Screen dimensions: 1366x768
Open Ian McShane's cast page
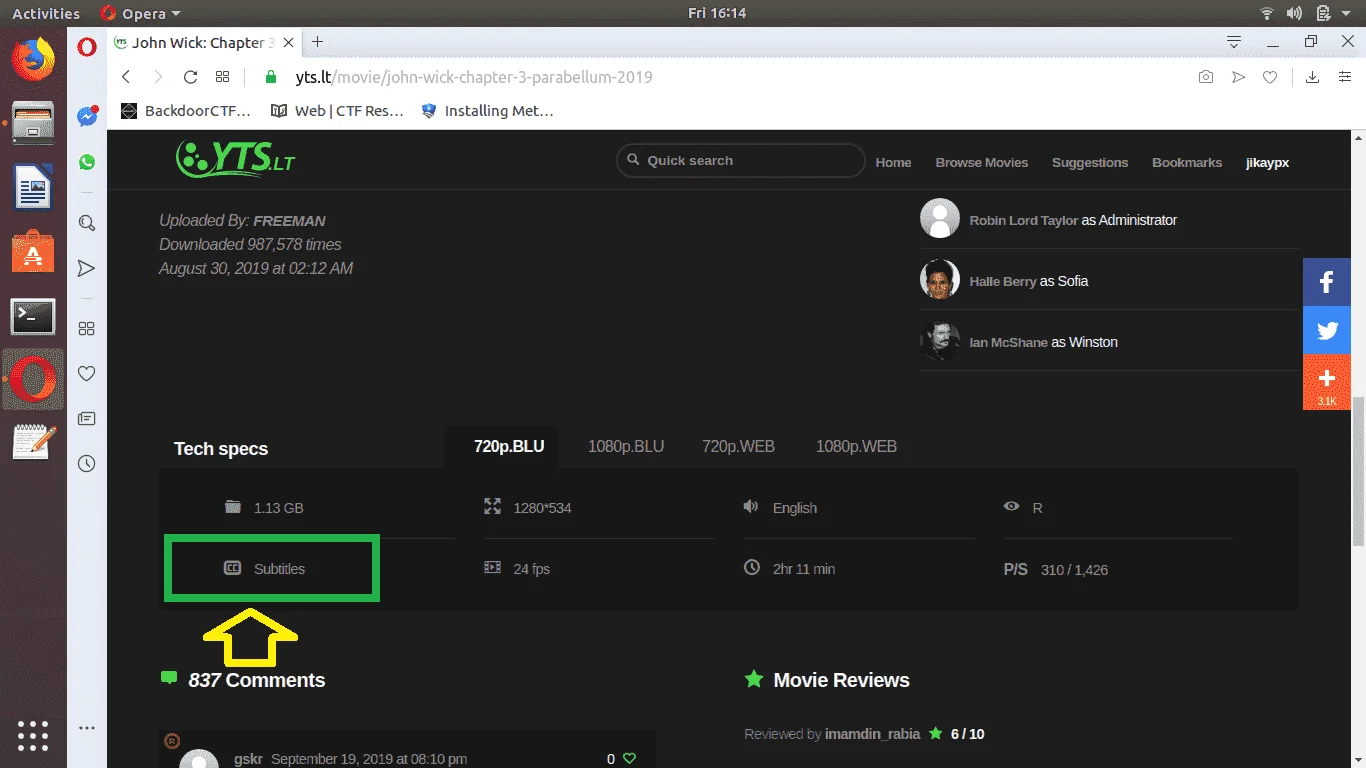(x=1008, y=342)
